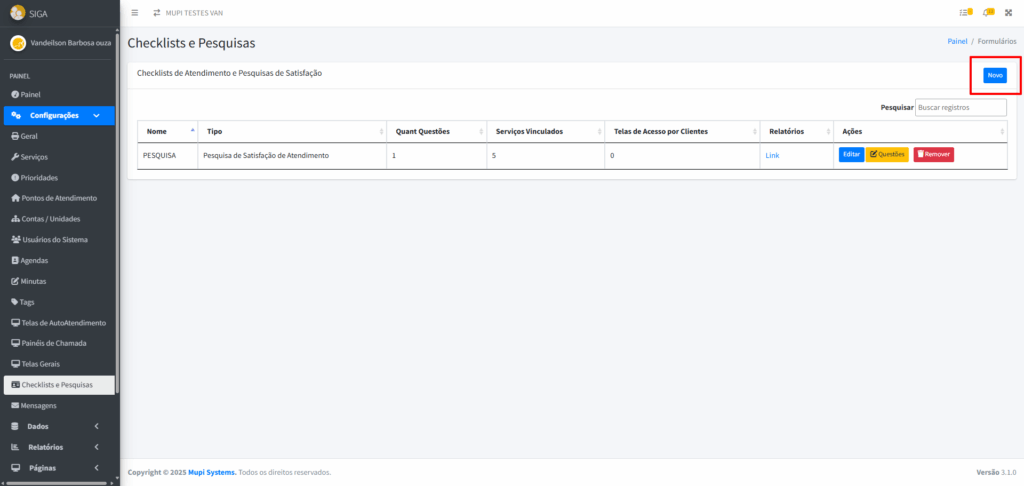Click the user avatar of Vandeilson Barbosa
This screenshot has width=1024, height=486.
click(17, 43)
